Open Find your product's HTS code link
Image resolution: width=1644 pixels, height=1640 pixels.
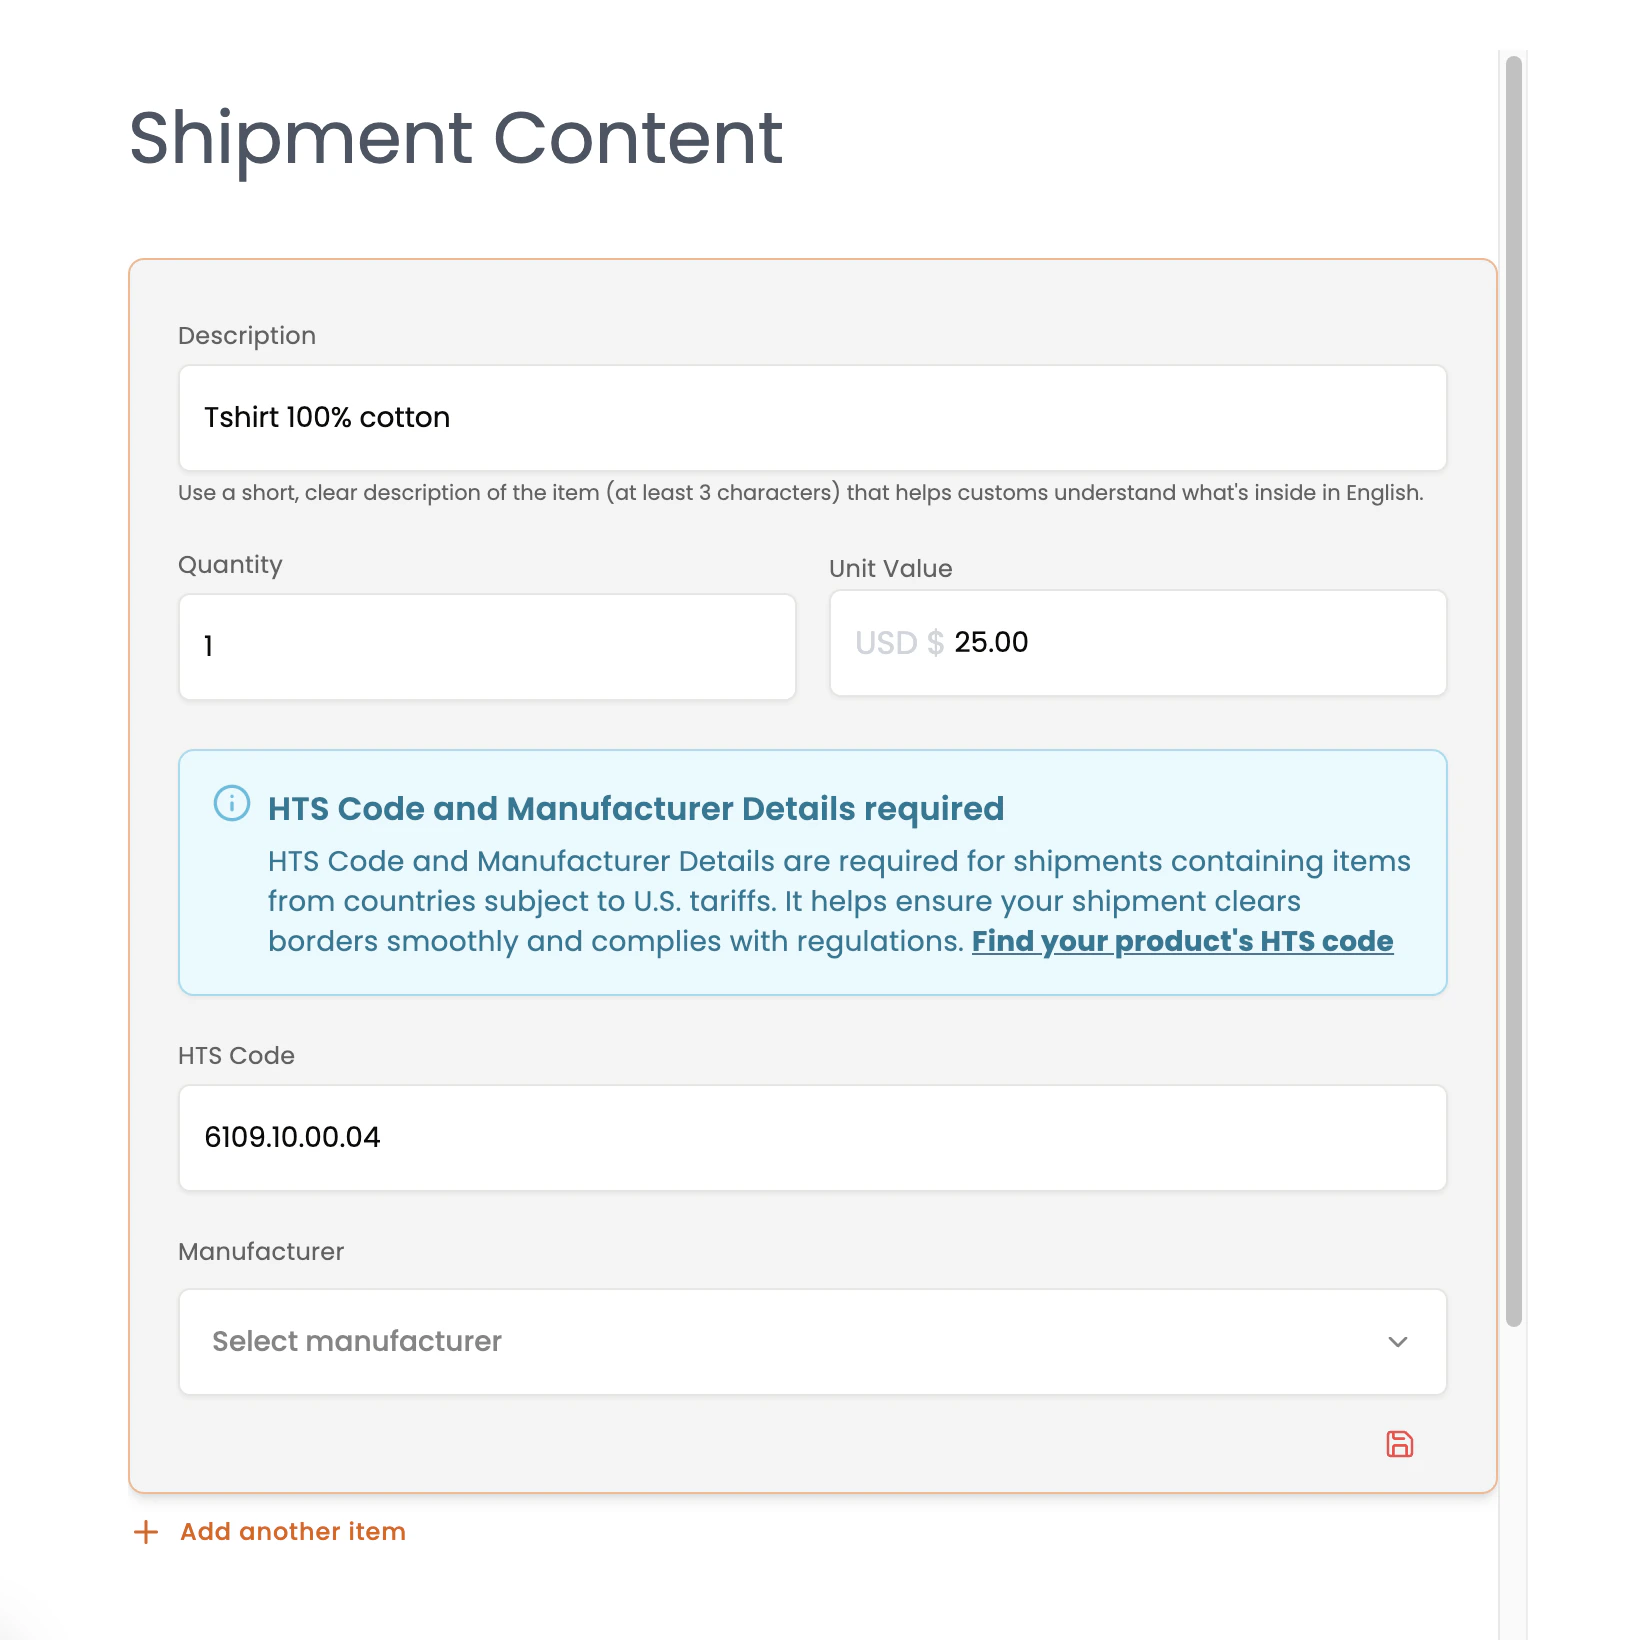(1182, 941)
